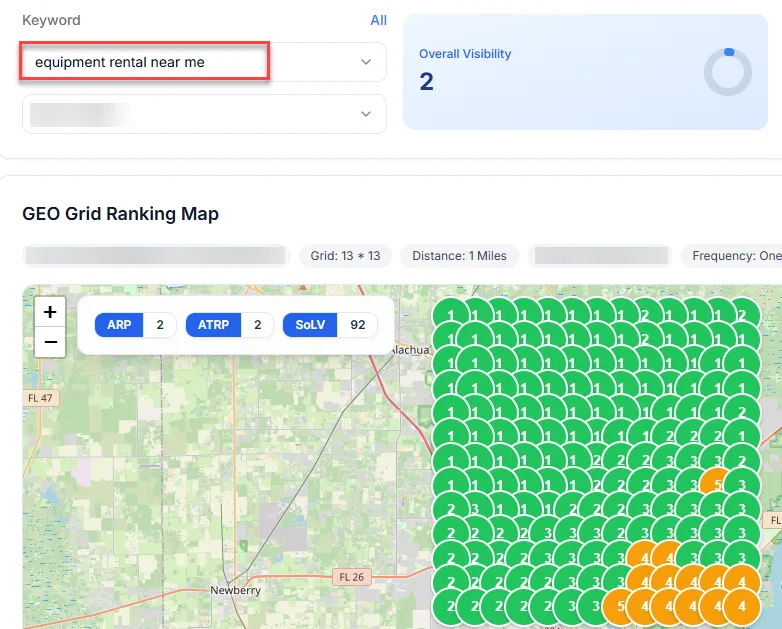Image resolution: width=782 pixels, height=629 pixels.
Task: Click the Overall Visibility donut chart
Action: click(x=728, y=72)
